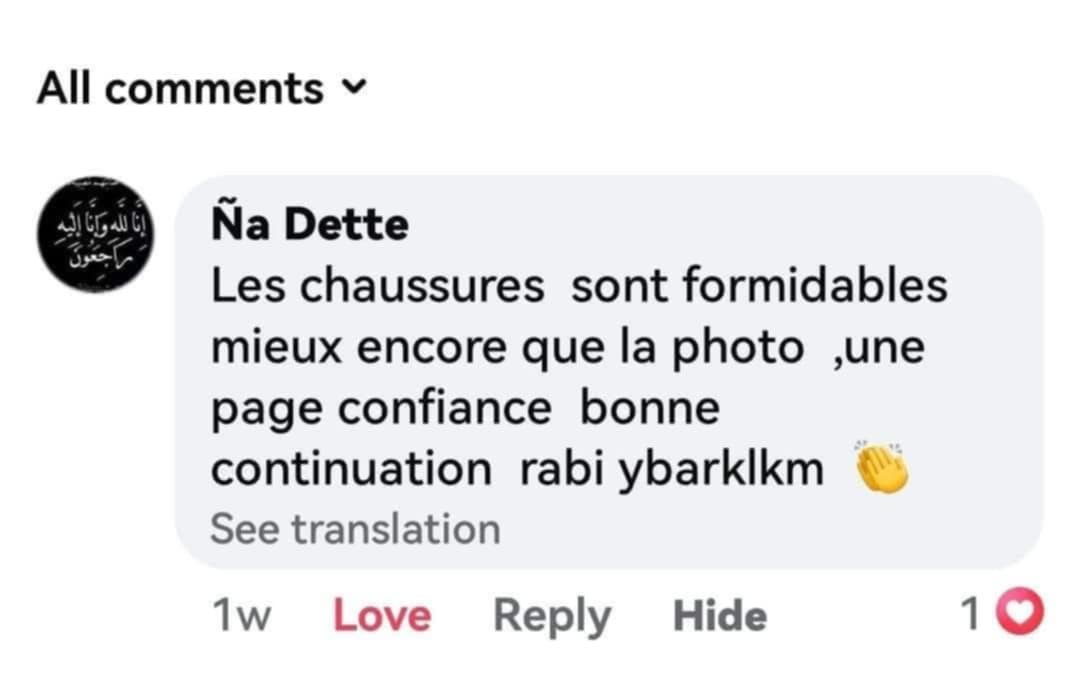Viewport: 1080px width, 676px height.
Task: Click the first comment line about chaussures
Action: pyautogui.click(x=578, y=286)
